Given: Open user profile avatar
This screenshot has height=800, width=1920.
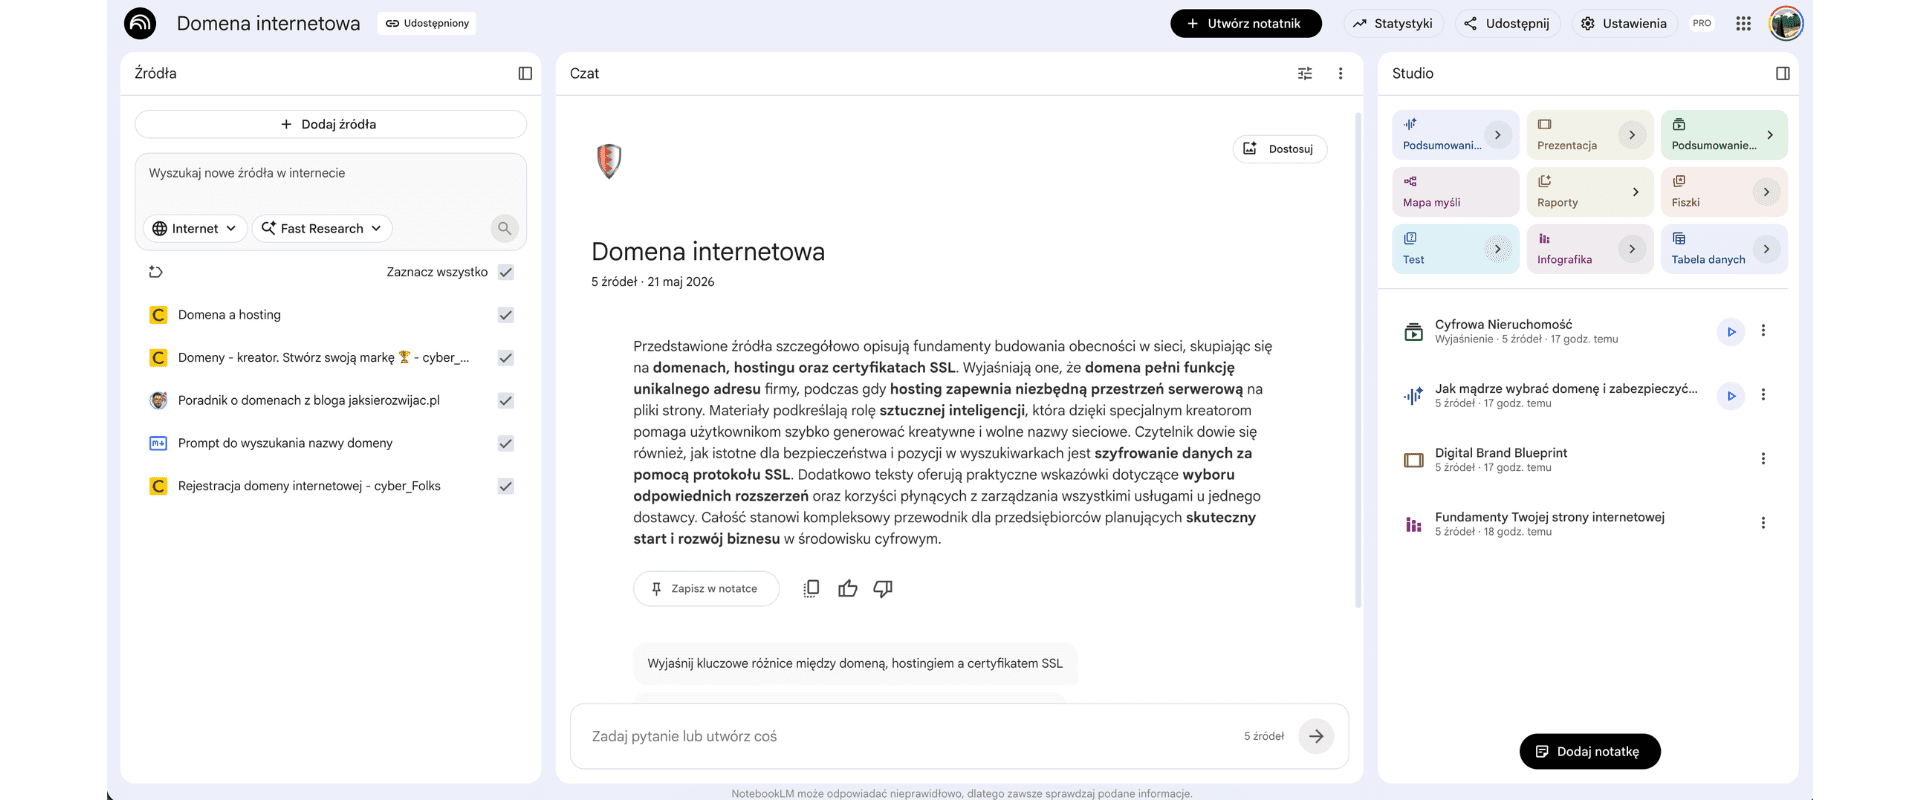Looking at the screenshot, I should pos(1786,23).
